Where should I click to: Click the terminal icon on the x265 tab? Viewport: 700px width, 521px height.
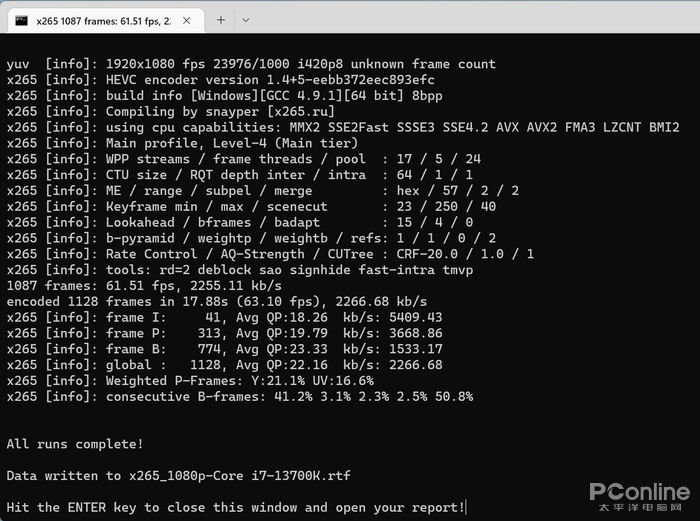point(19,19)
